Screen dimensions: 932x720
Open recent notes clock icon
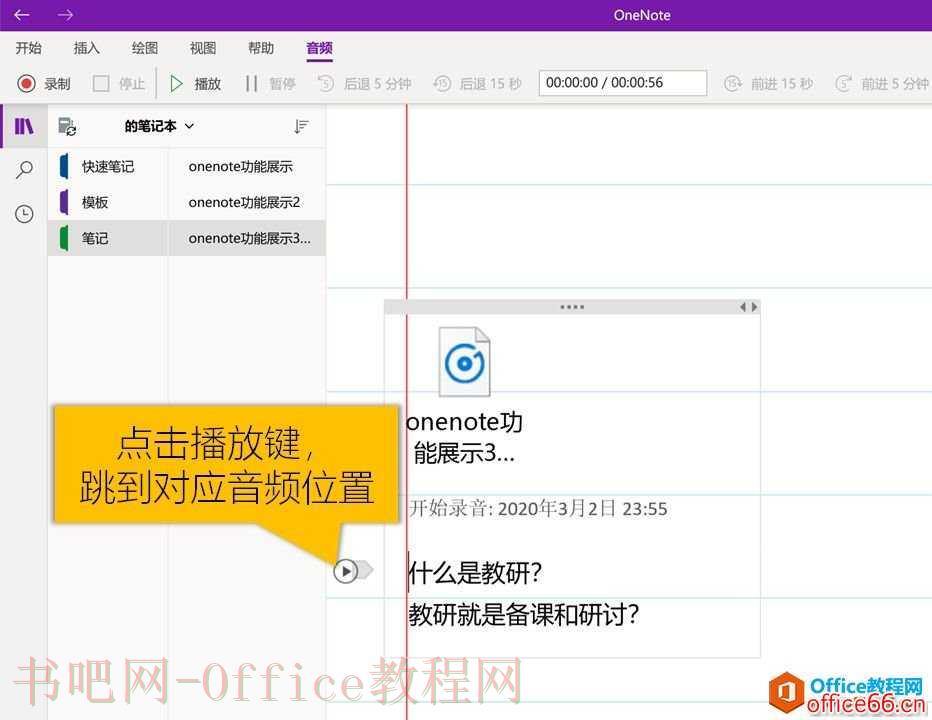coord(24,214)
